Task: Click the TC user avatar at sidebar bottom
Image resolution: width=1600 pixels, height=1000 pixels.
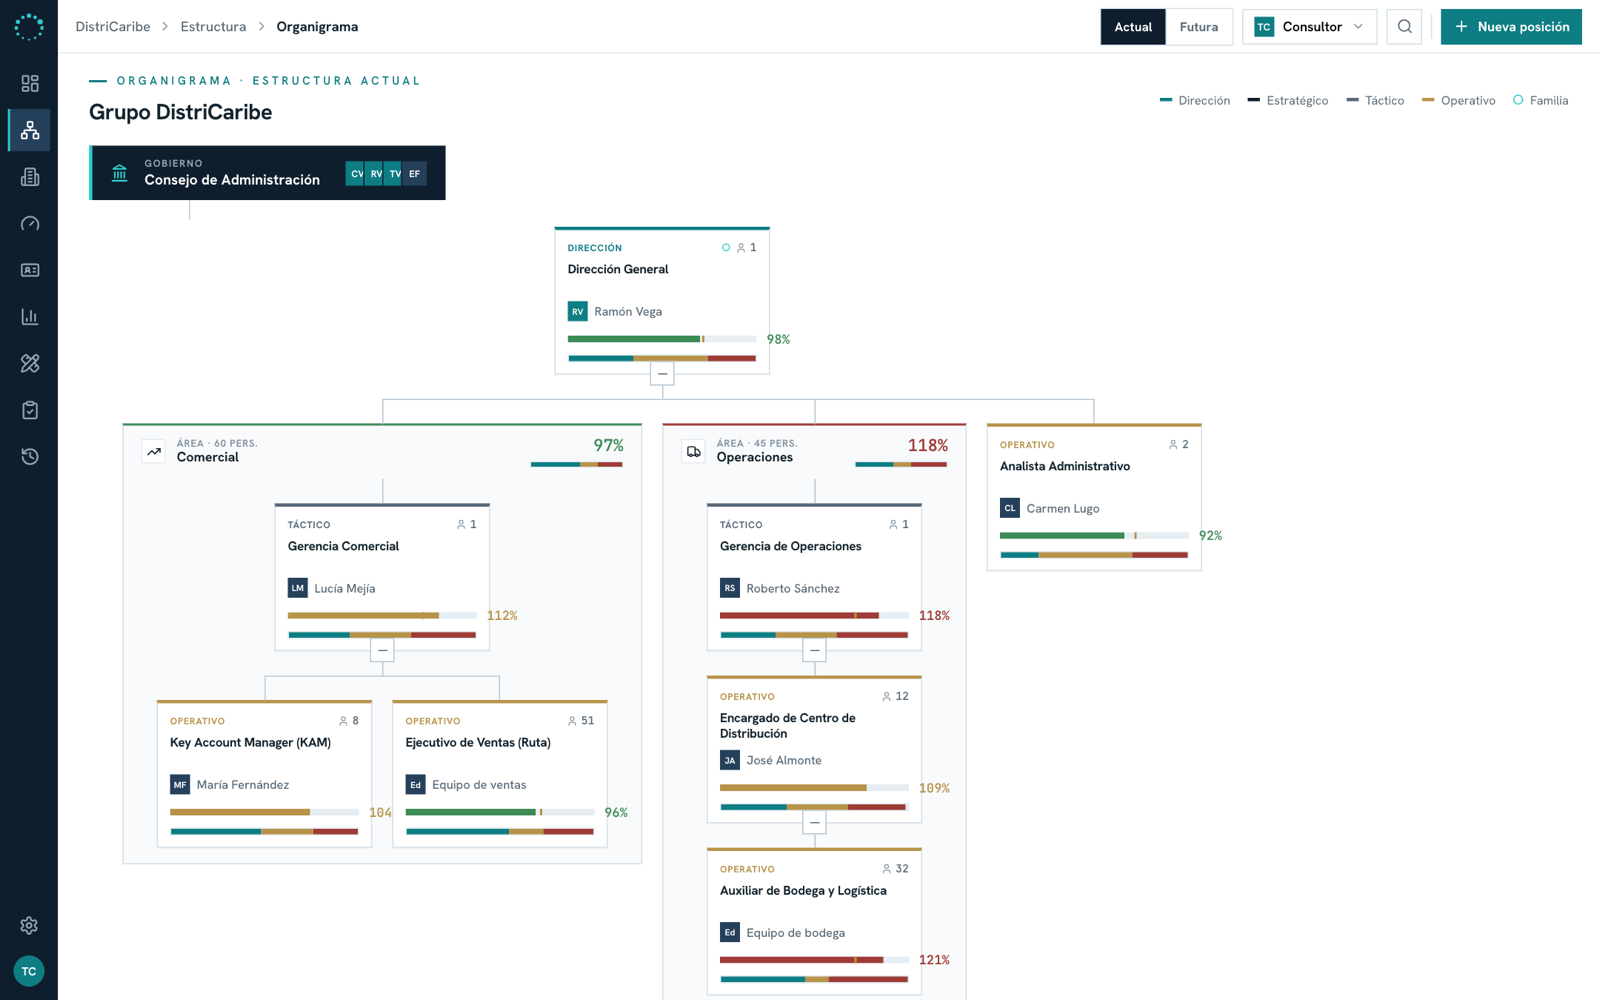Action: 29,971
